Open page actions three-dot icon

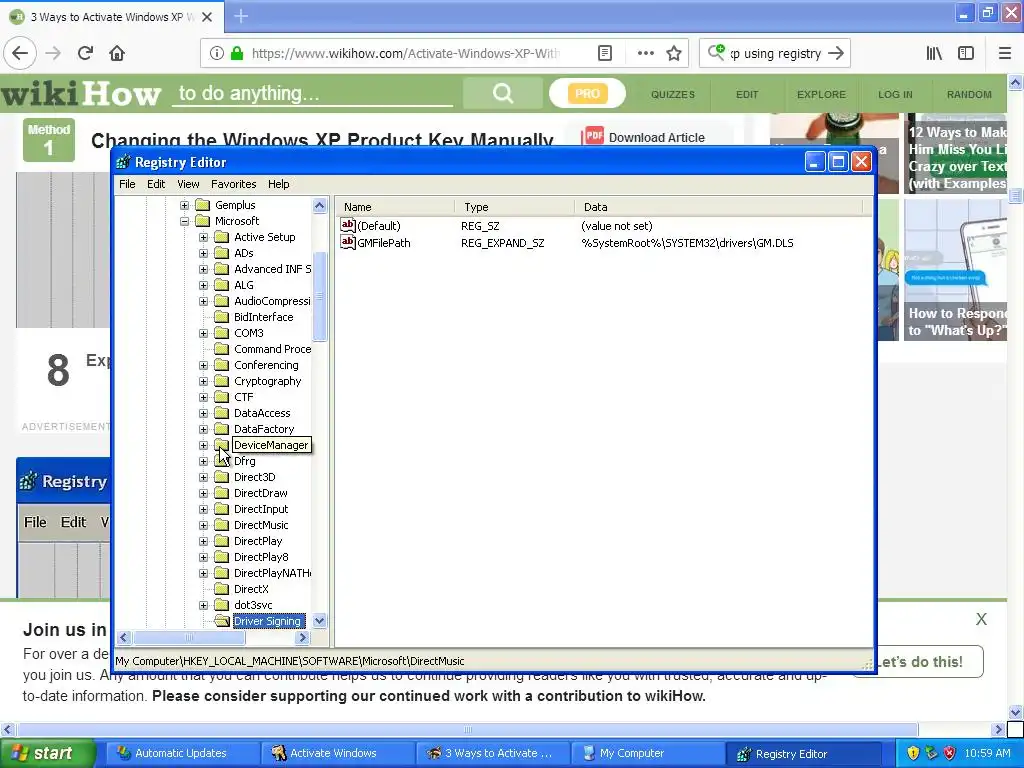click(x=645, y=53)
